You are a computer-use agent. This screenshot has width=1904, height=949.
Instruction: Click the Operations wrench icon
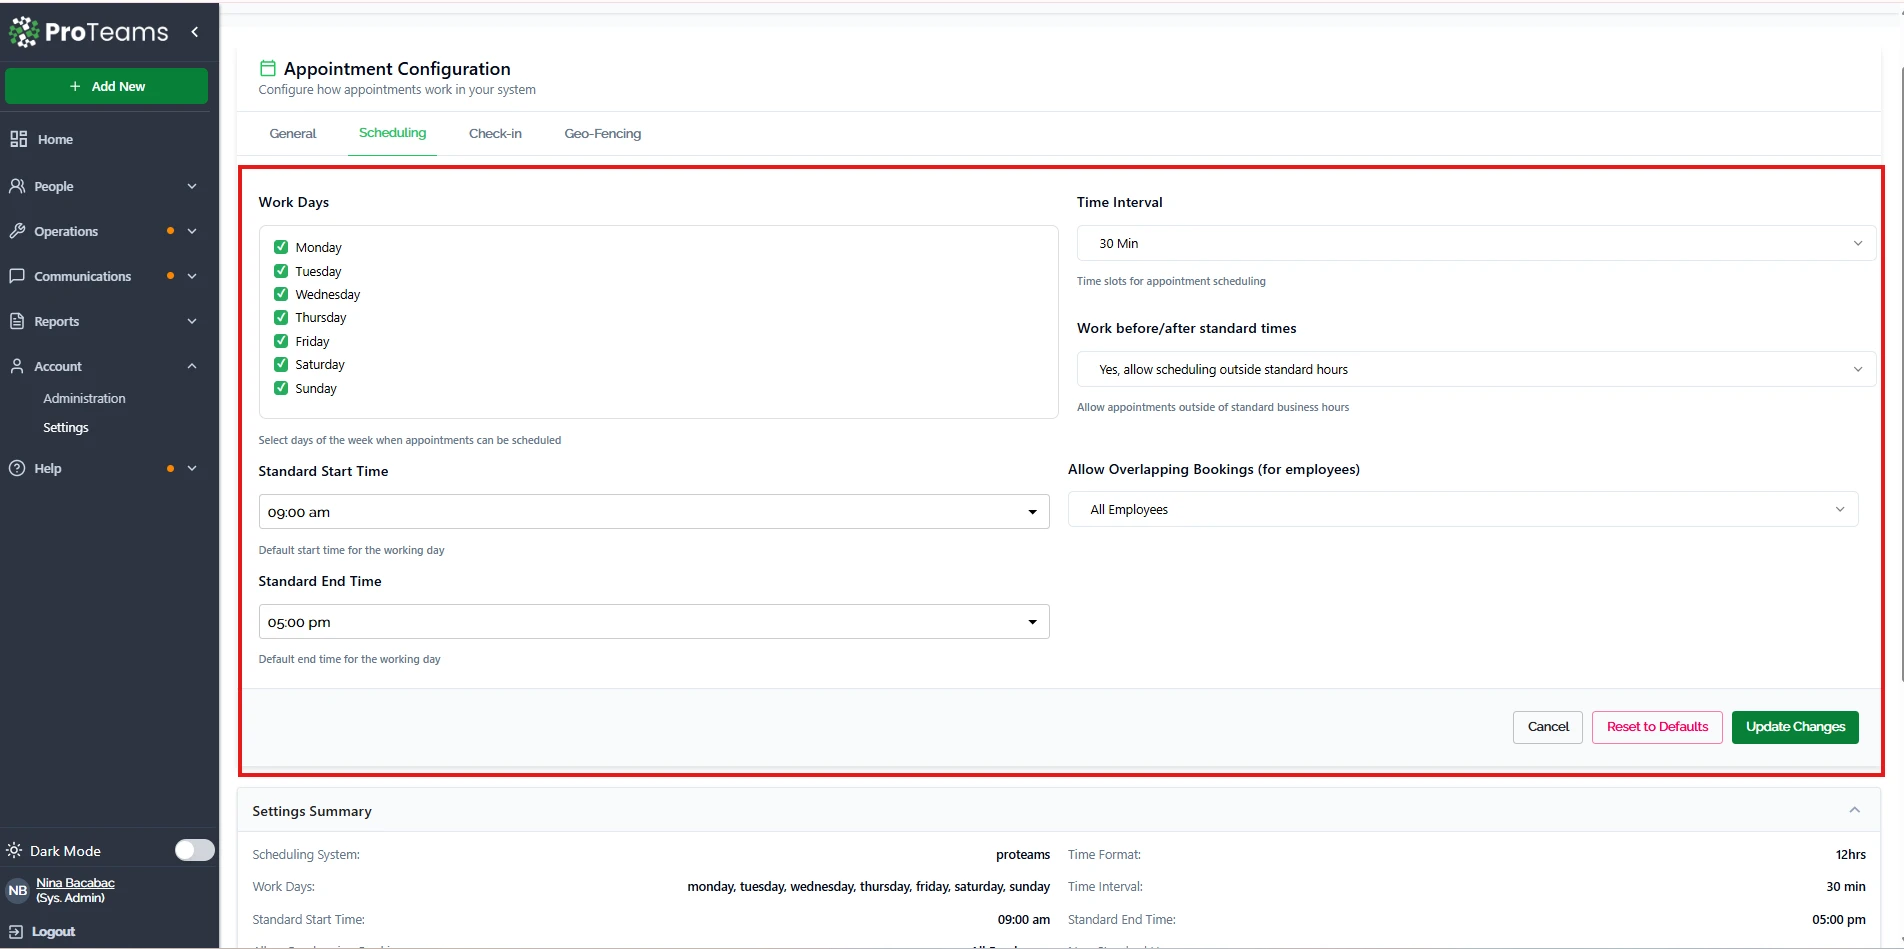tap(17, 231)
